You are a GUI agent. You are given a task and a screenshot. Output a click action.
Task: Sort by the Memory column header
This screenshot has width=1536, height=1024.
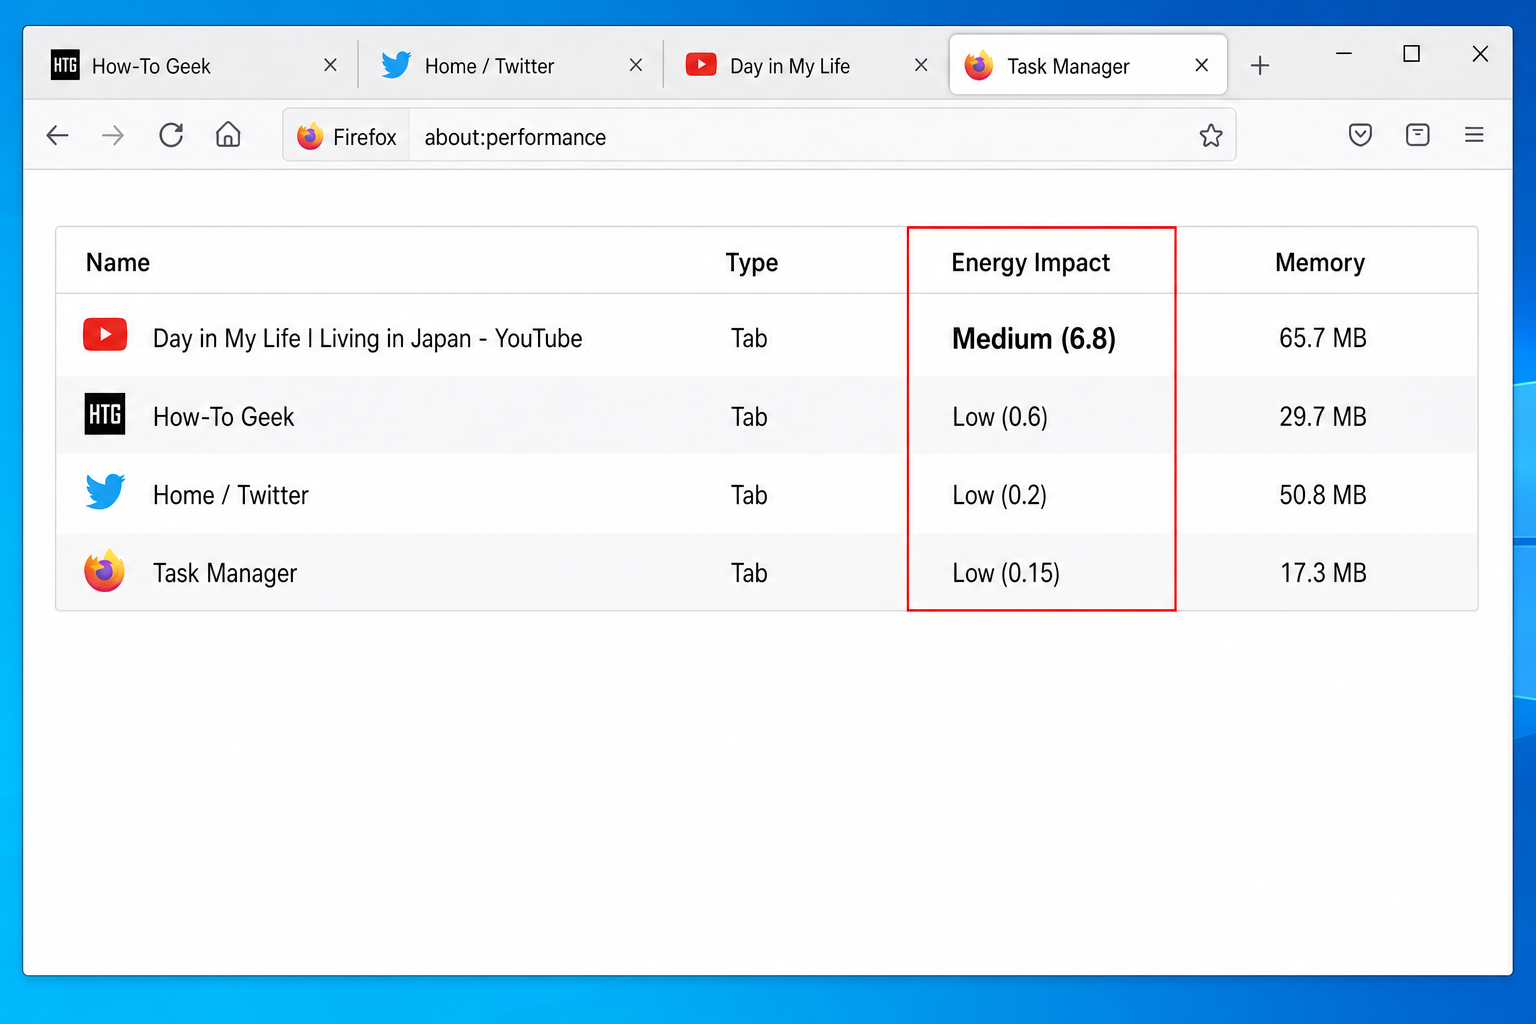click(1320, 263)
